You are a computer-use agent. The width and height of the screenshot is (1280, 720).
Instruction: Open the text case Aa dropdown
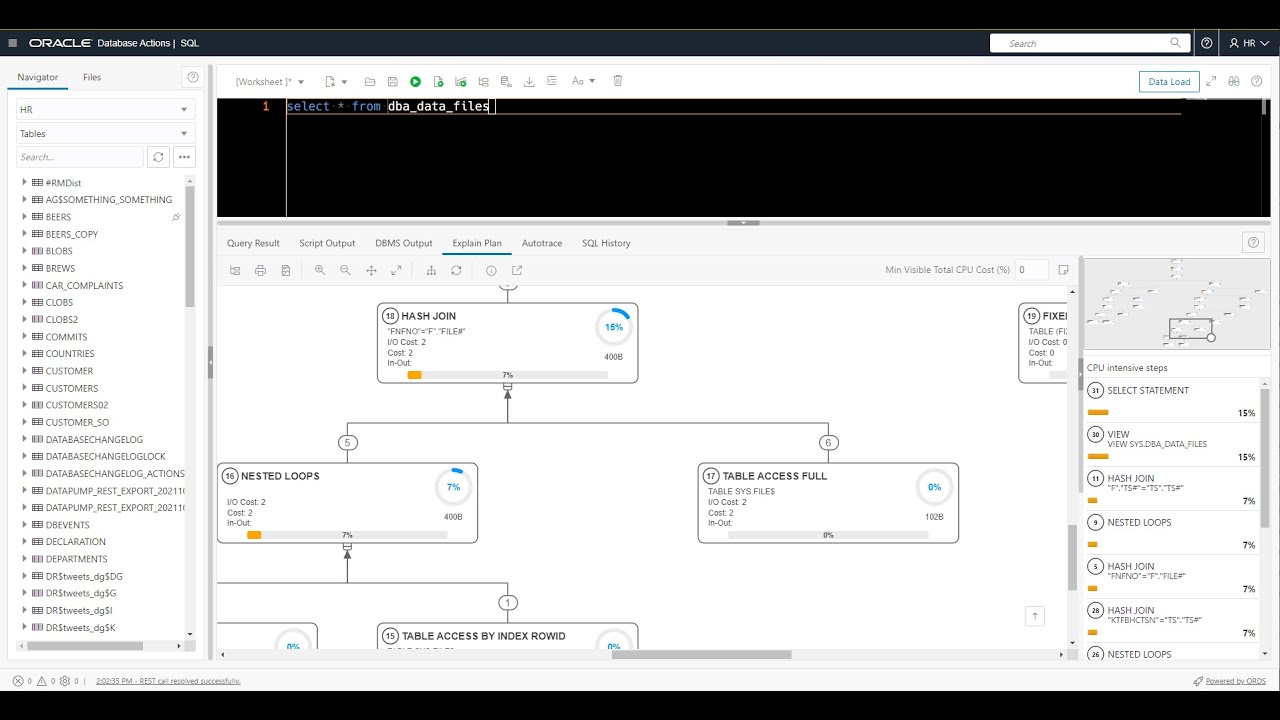[583, 81]
